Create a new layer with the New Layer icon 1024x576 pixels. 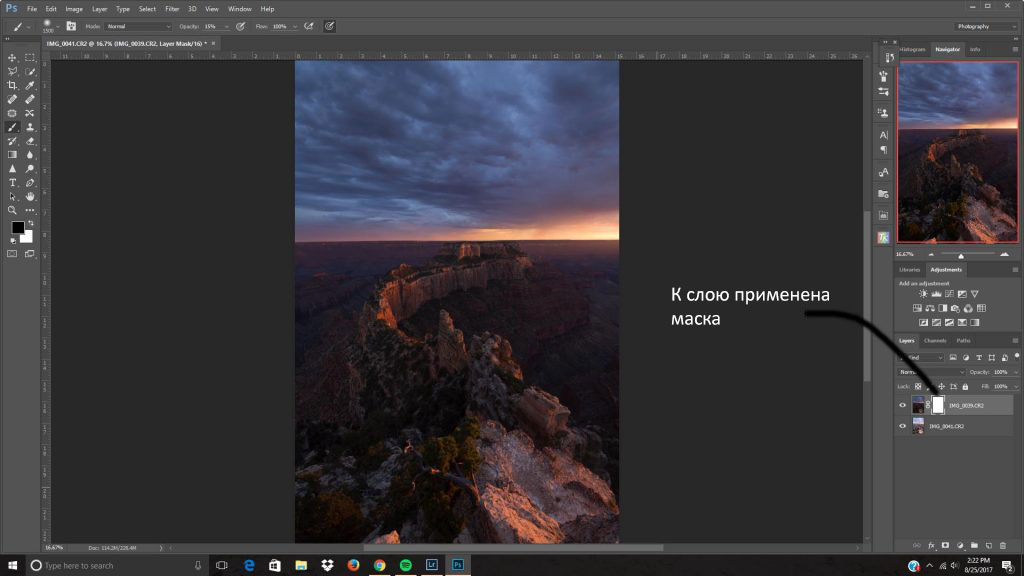(x=989, y=545)
